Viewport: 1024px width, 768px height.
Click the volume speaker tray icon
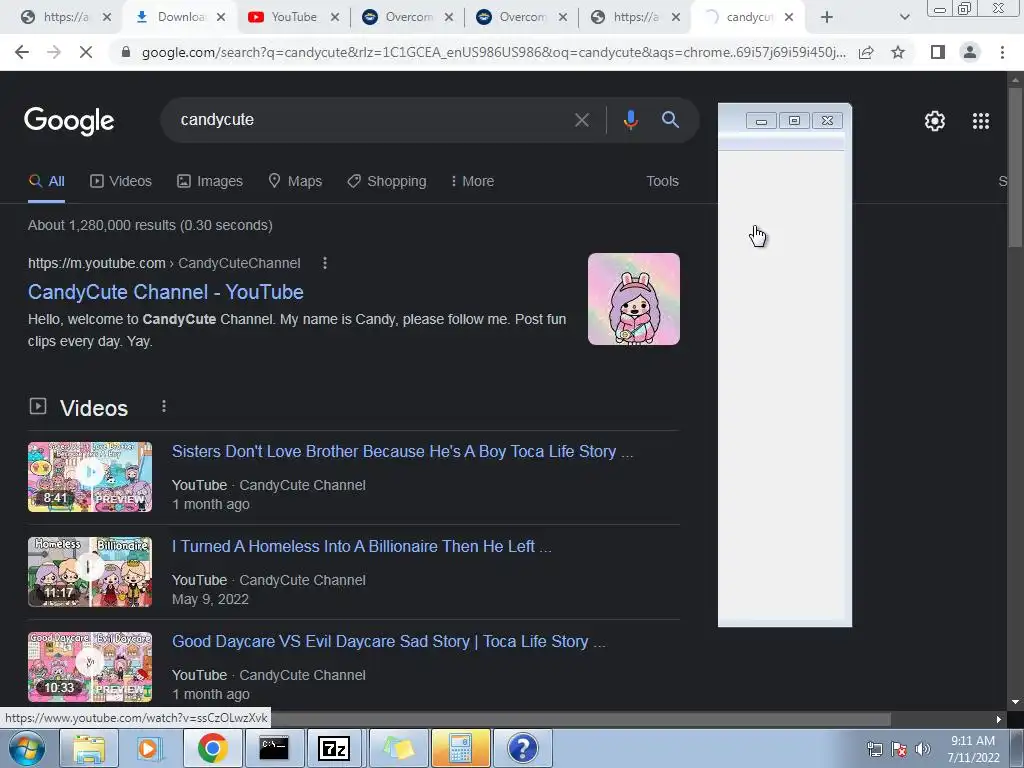(922, 749)
